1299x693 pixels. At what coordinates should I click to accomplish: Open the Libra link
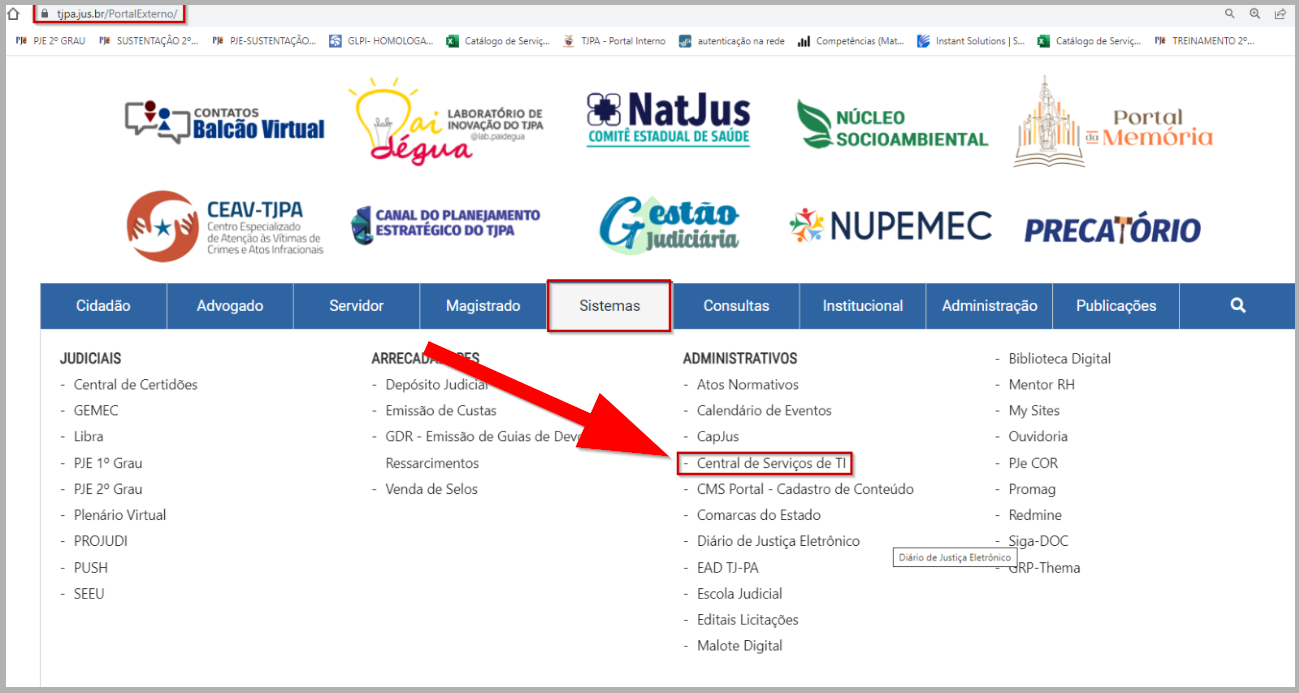coord(88,437)
